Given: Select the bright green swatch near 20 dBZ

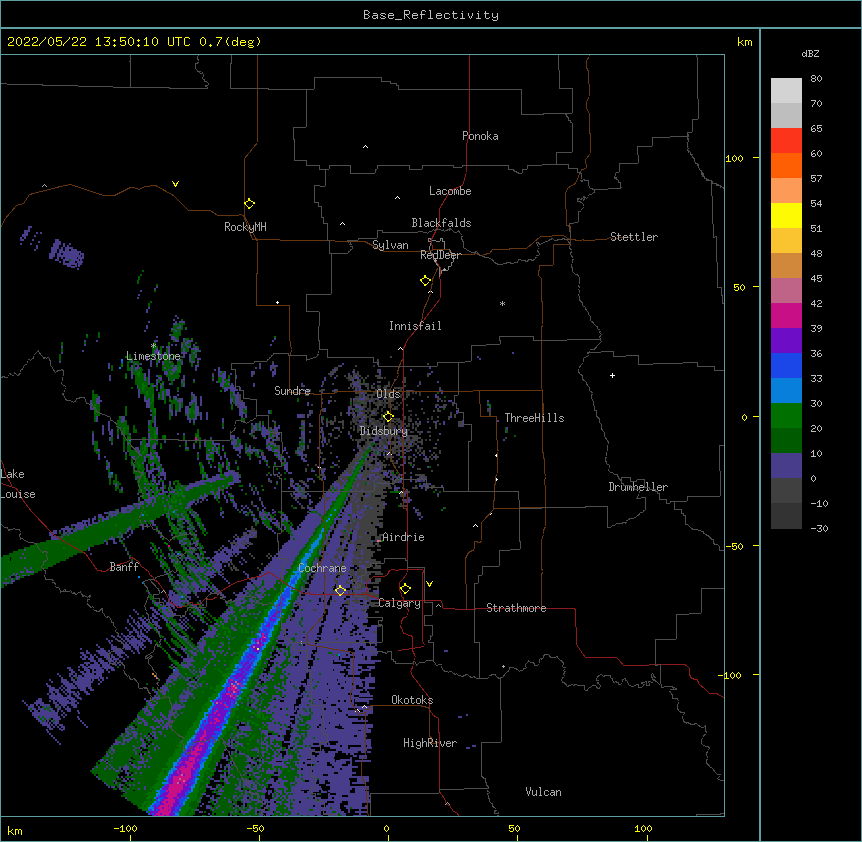Looking at the screenshot, I should tap(786, 416).
